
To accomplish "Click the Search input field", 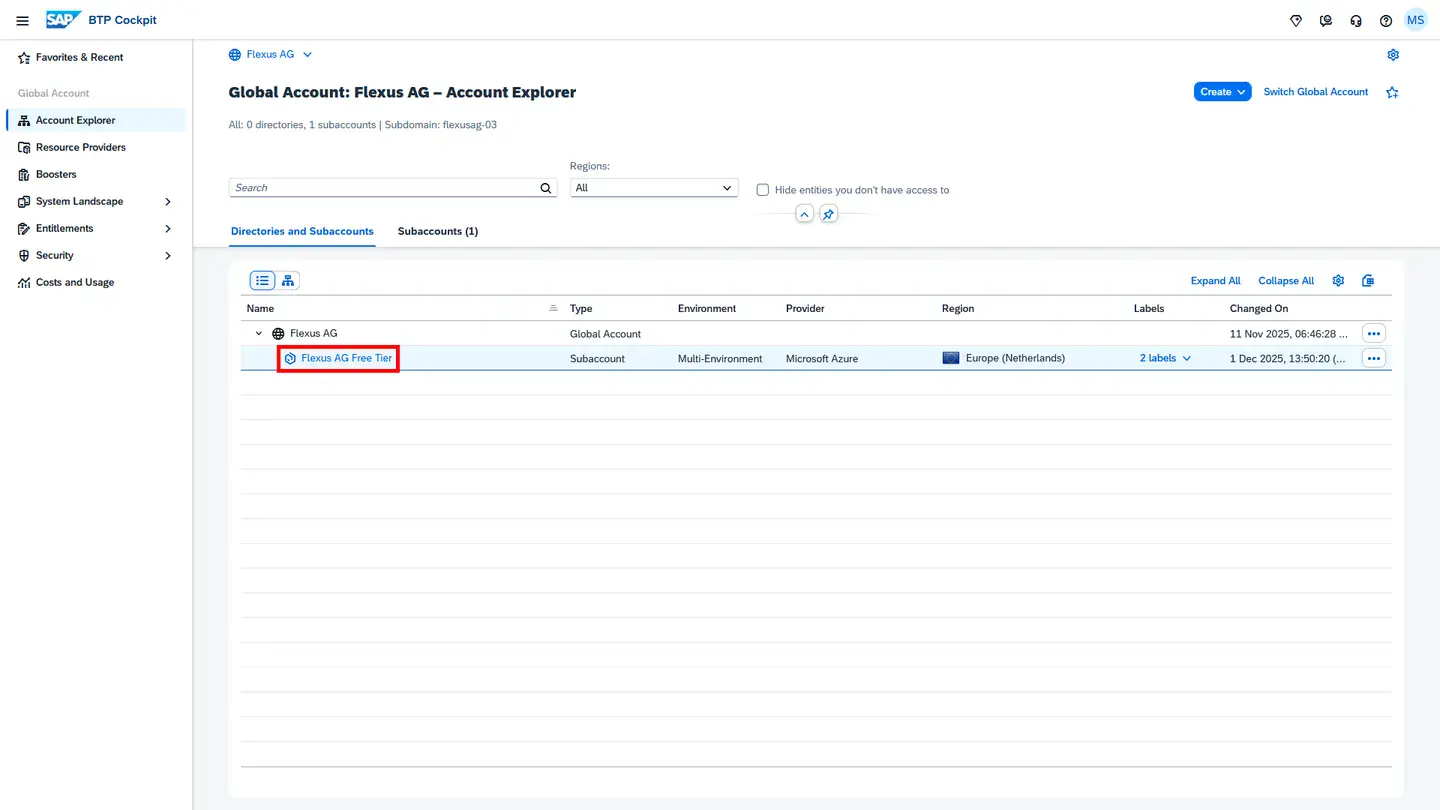I will (383, 188).
